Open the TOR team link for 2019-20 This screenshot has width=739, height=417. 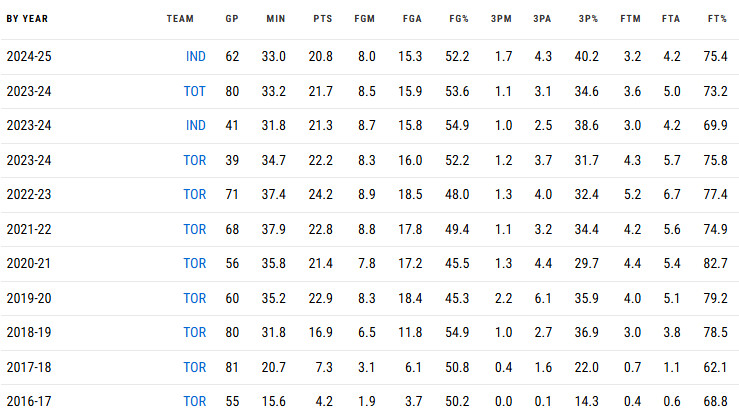point(195,298)
